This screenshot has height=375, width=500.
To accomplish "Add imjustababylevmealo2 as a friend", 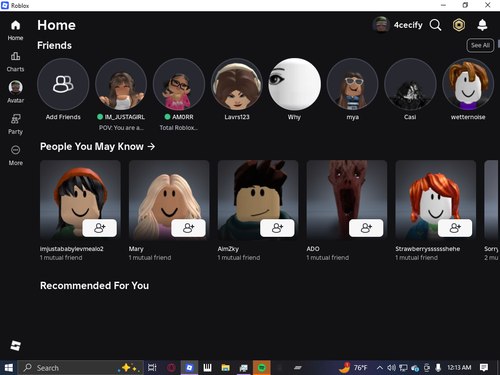I will [x=99, y=228].
